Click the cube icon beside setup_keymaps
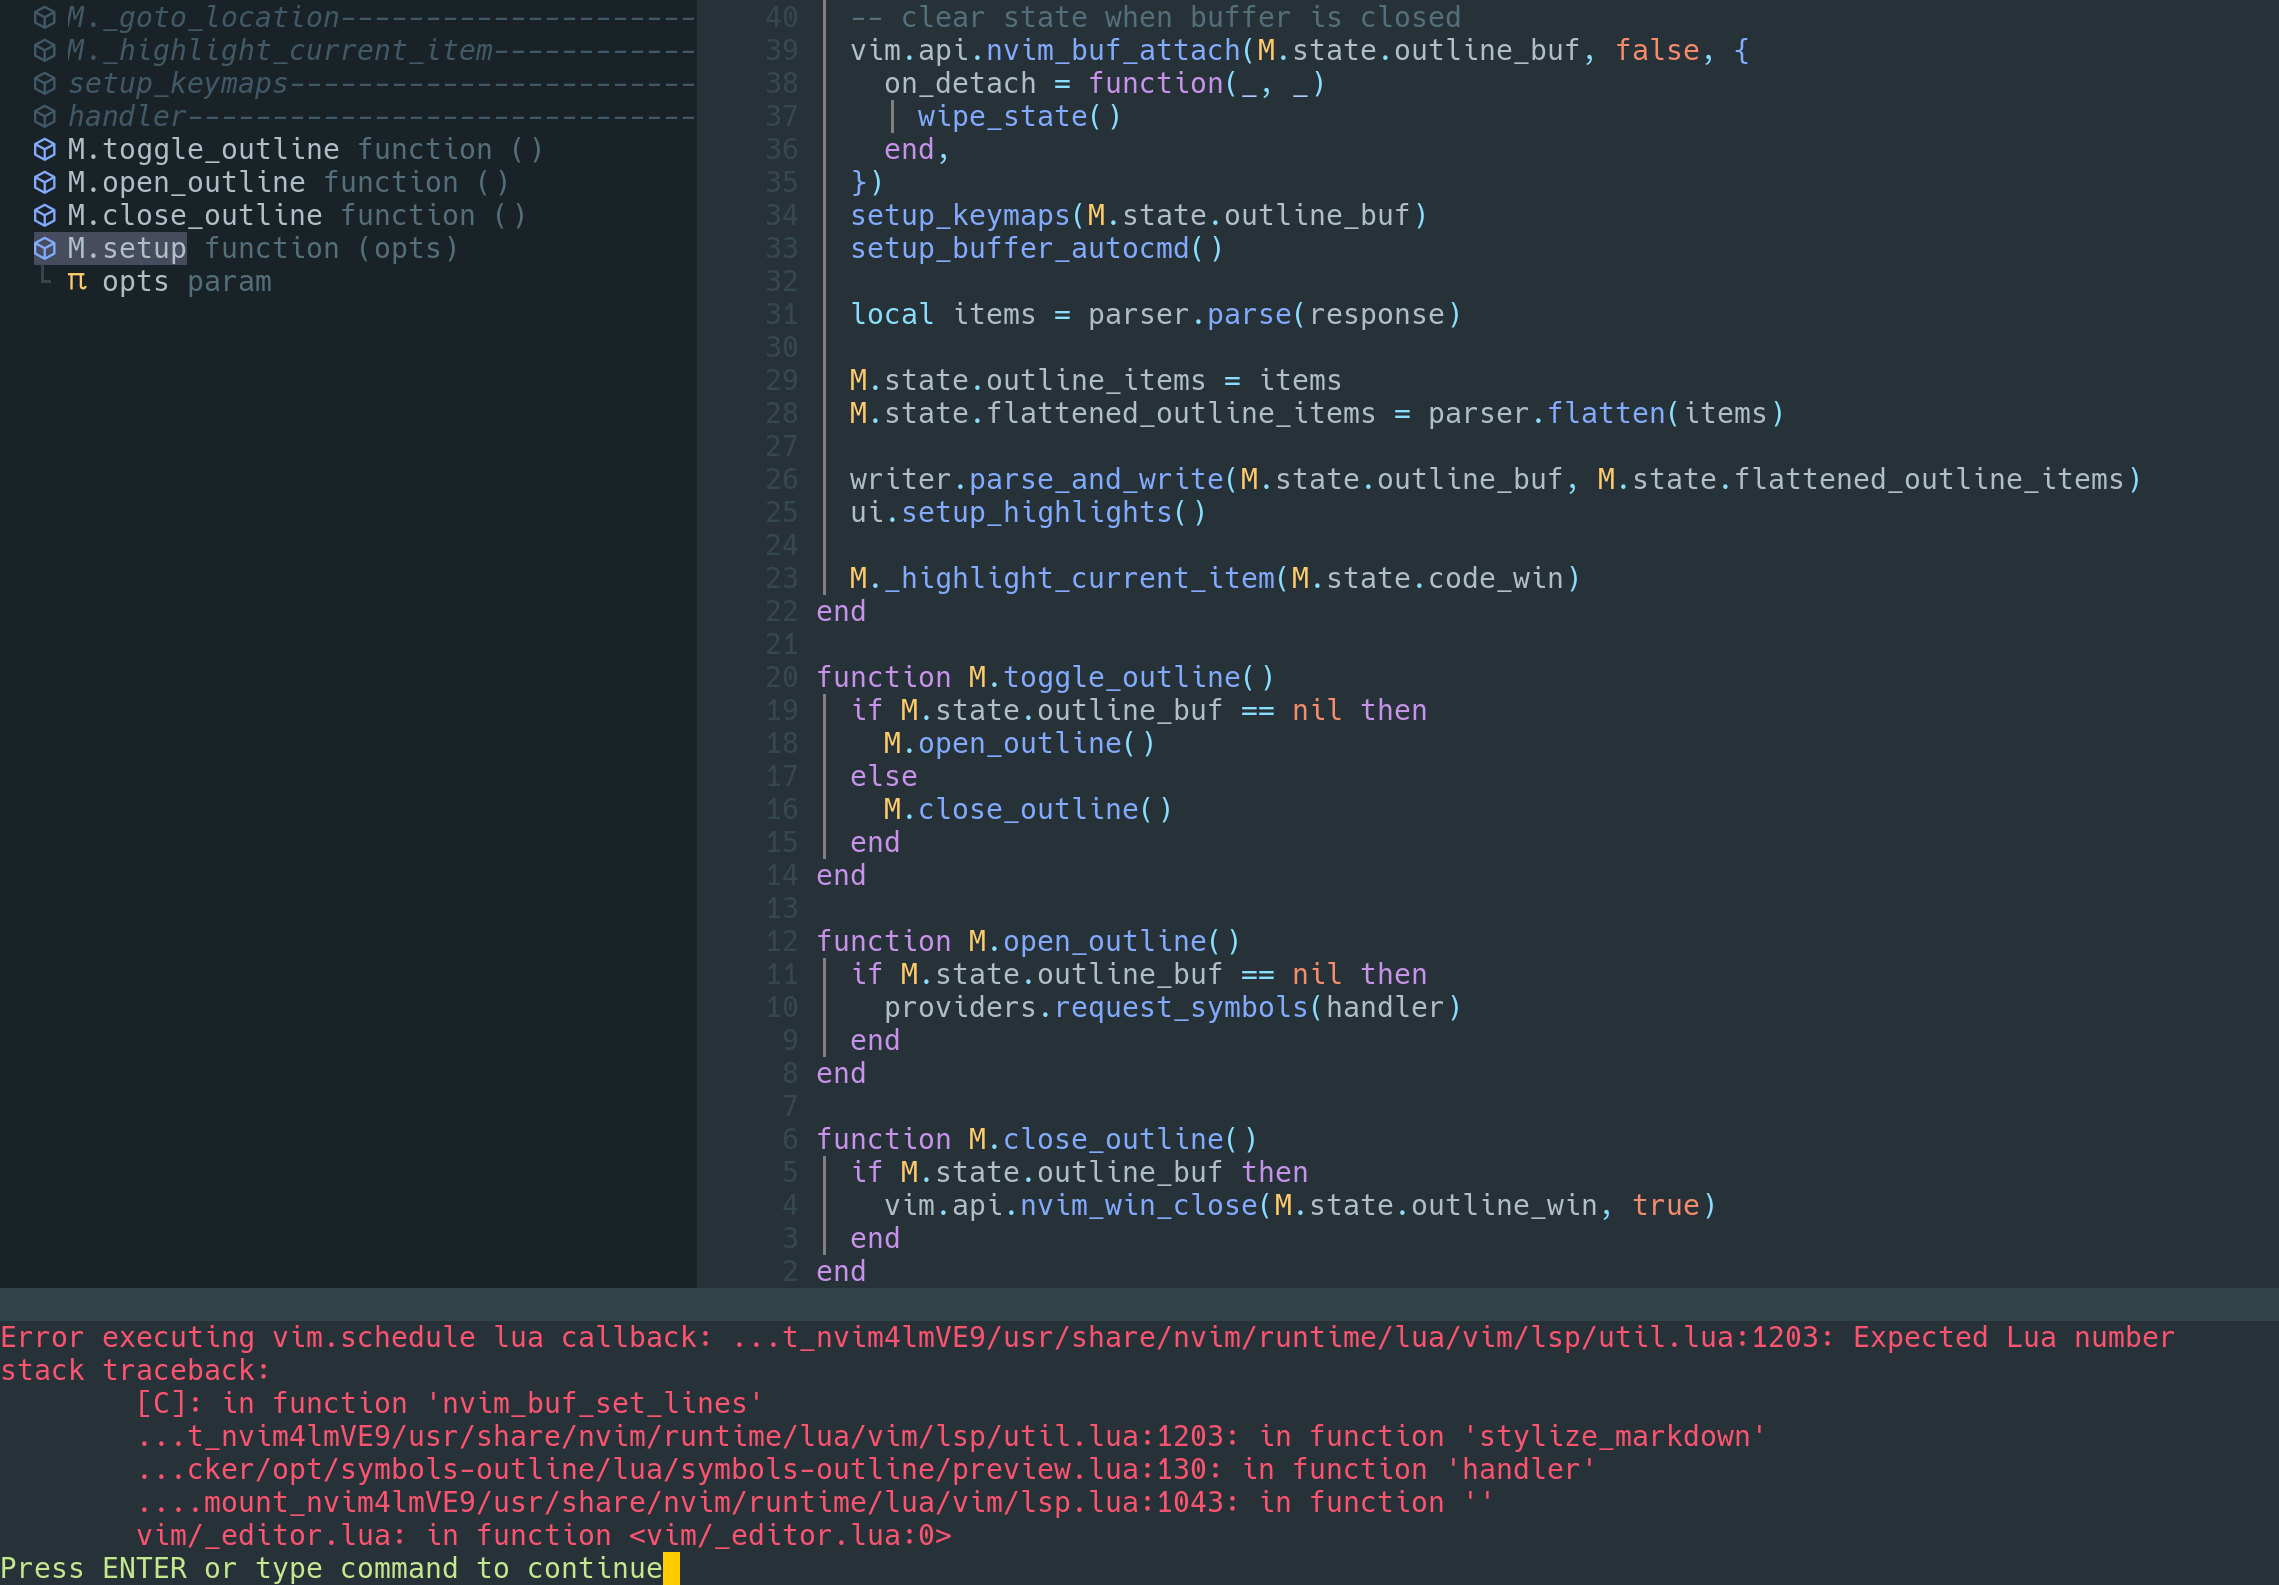 click(45, 83)
